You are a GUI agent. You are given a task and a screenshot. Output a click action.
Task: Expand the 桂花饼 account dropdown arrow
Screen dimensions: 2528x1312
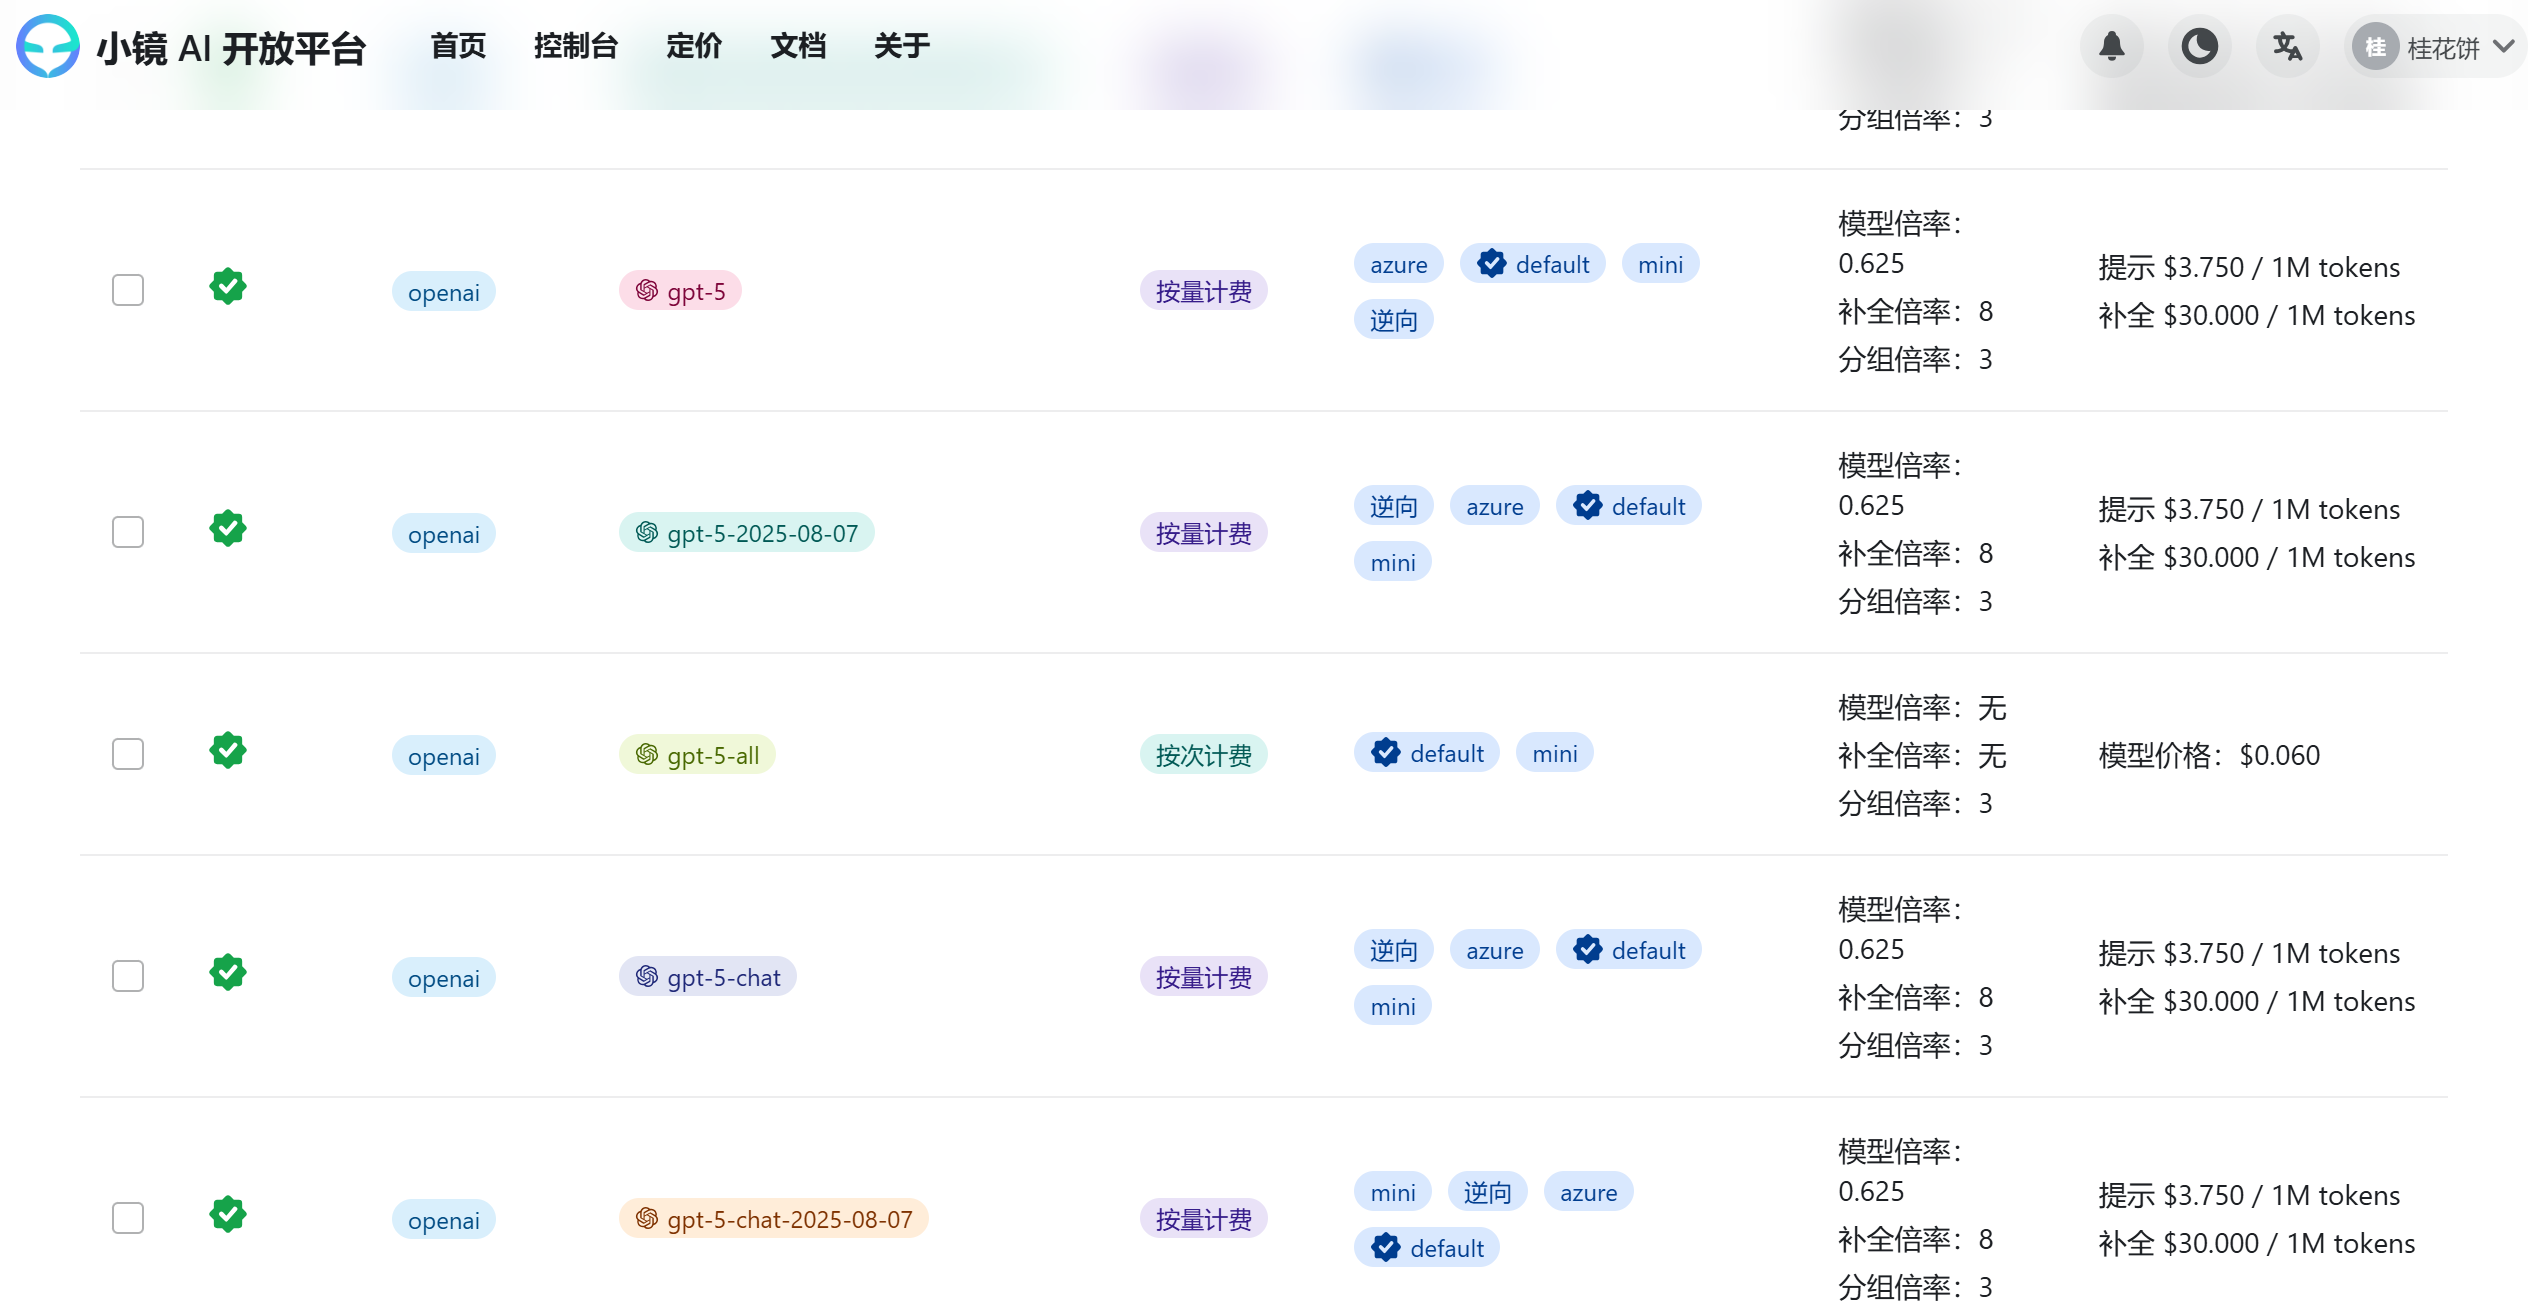pyautogui.click(x=2503, y=47)
